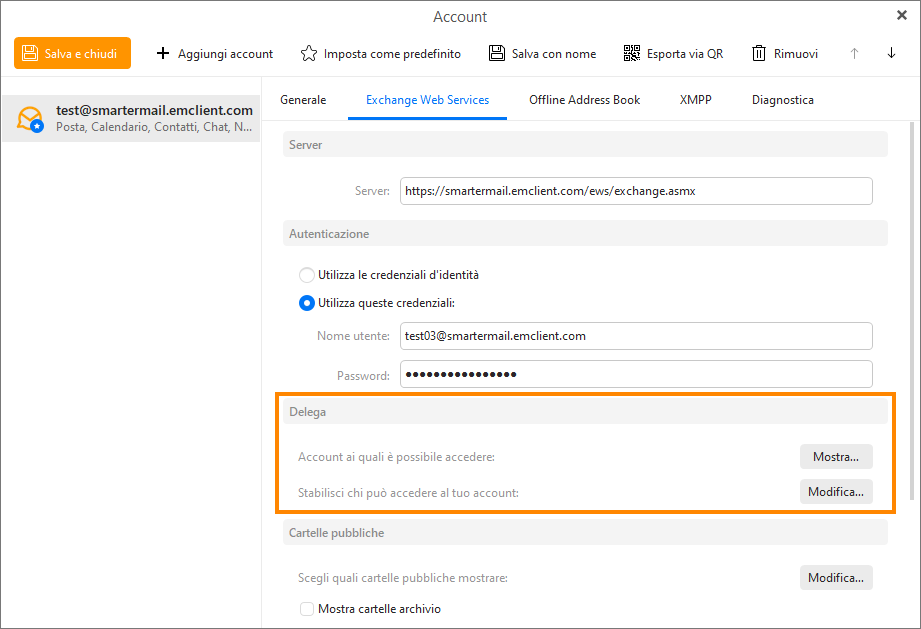Click the Salva e chiudi button

point(72,53)
